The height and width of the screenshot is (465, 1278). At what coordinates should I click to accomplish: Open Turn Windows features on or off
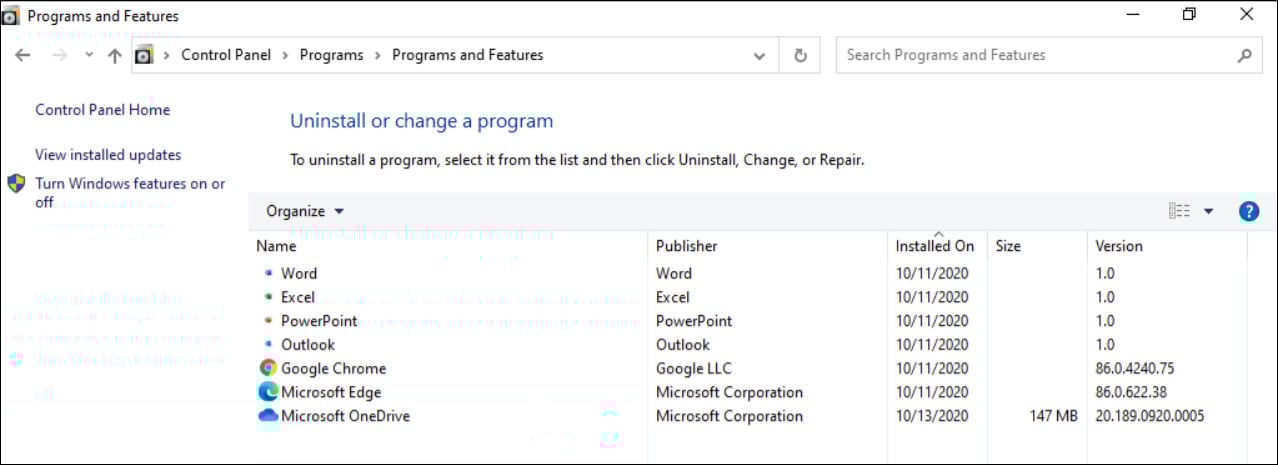pos(130,193)
